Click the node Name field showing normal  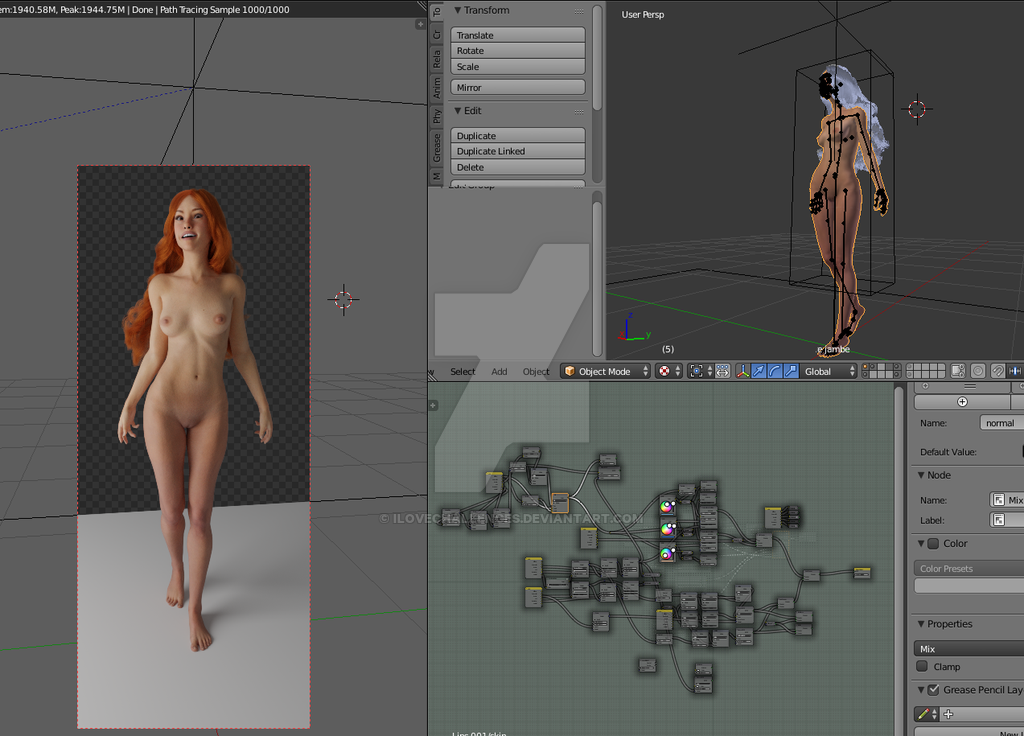(1000, 423)
